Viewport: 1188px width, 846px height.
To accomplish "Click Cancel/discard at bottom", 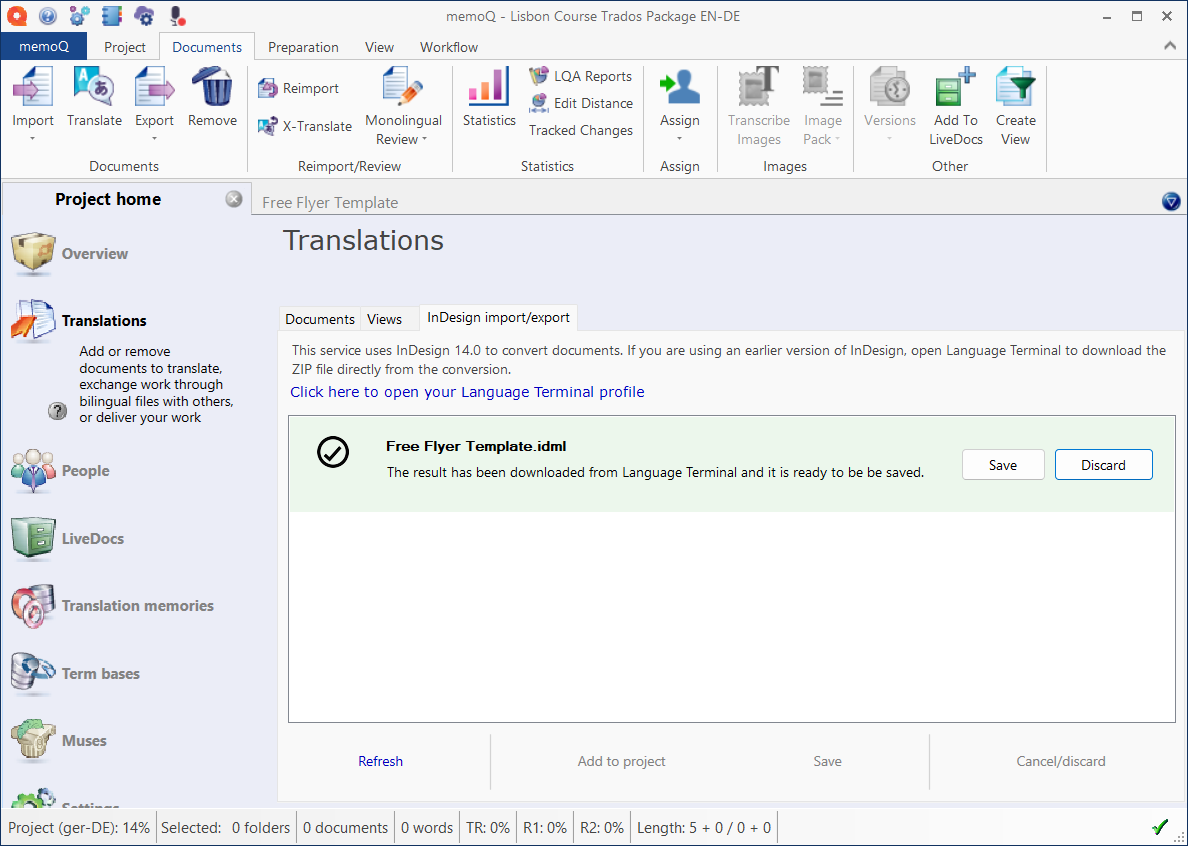I will click(1061, 761).
